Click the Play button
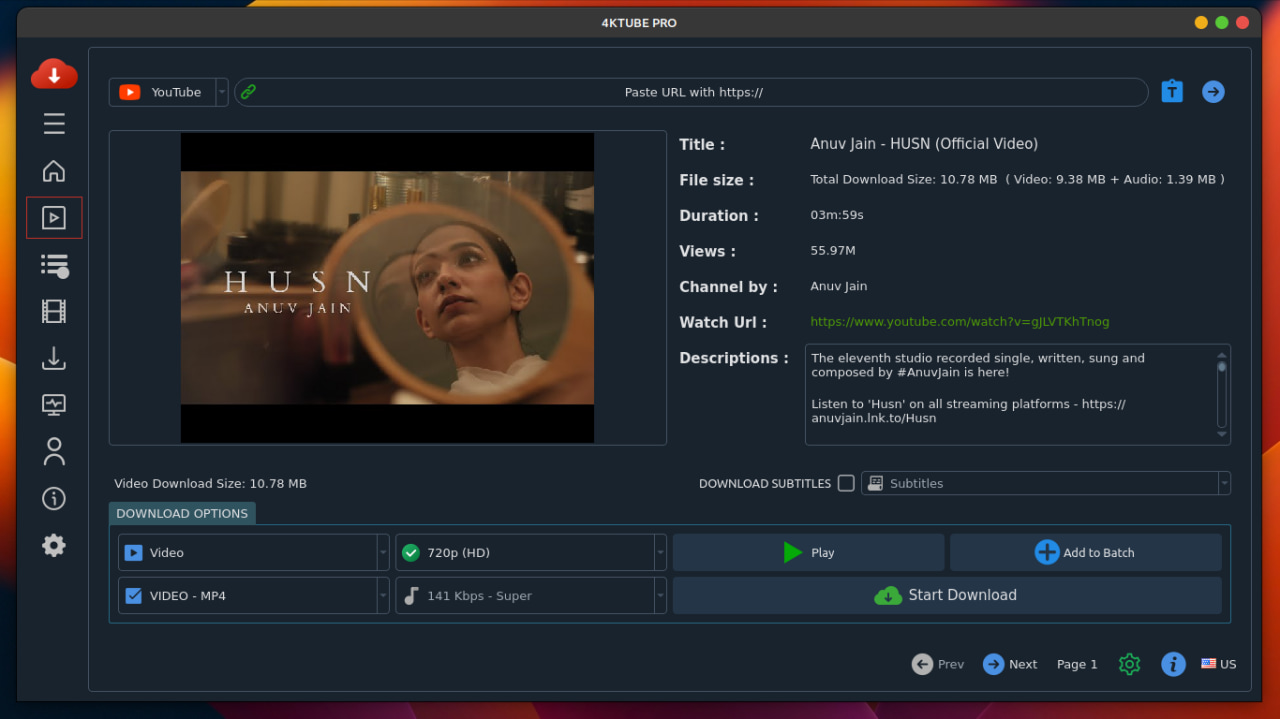The height and width of the screenshot is (719, 1280). click(x=808, y=552)
